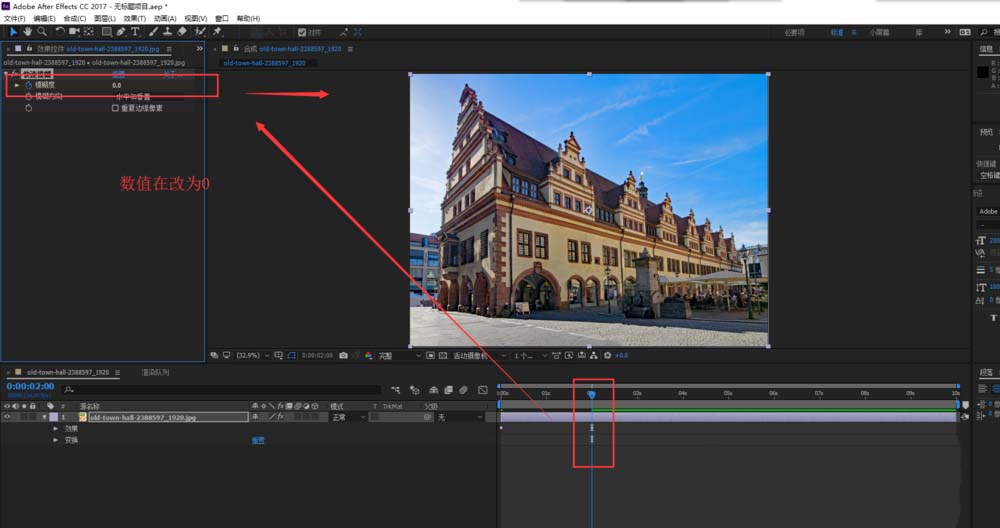Screen dimensions: 1000x528
Task: Expand the Transform group under layer 1
Action: click(x=56, y=440)
